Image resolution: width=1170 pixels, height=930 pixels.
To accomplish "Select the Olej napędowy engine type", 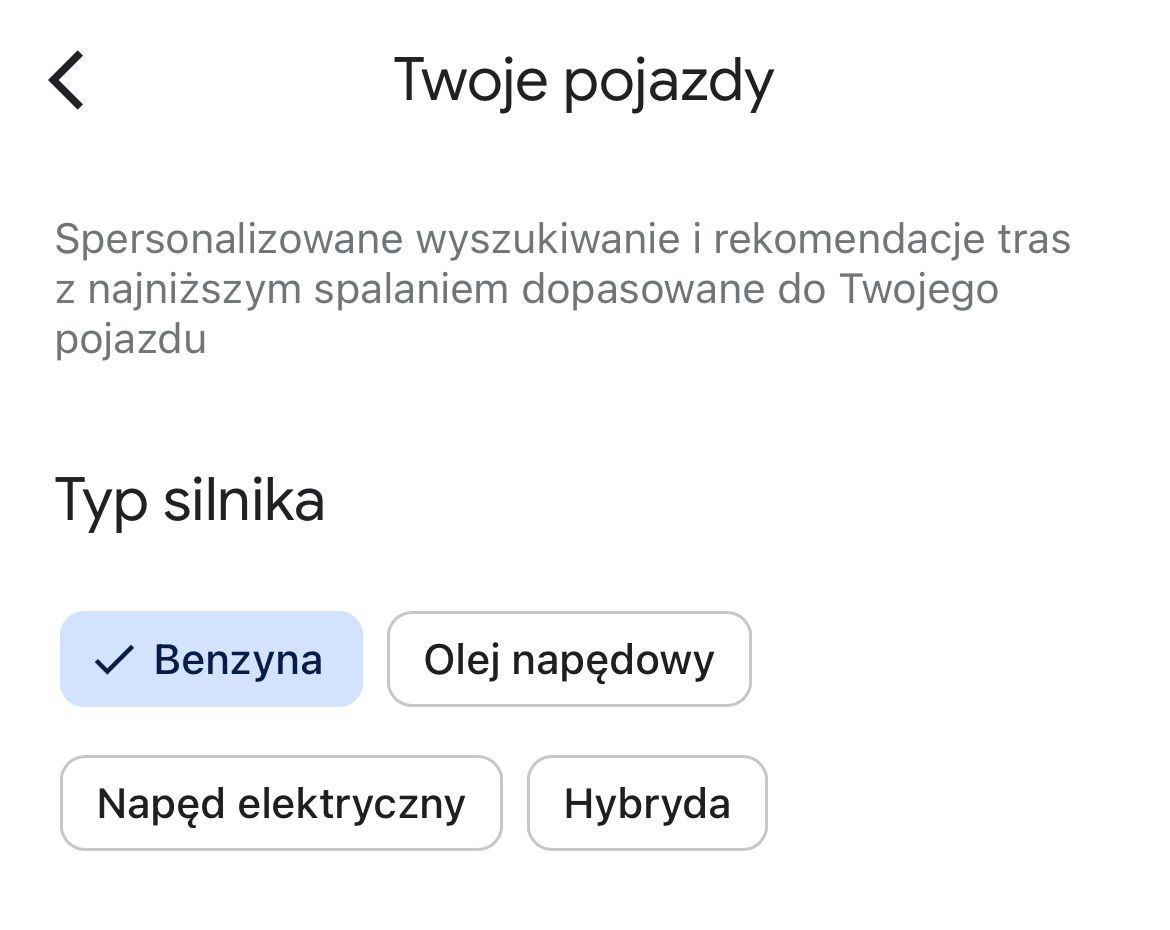I will pyautogui.click(x=569, y=658).
